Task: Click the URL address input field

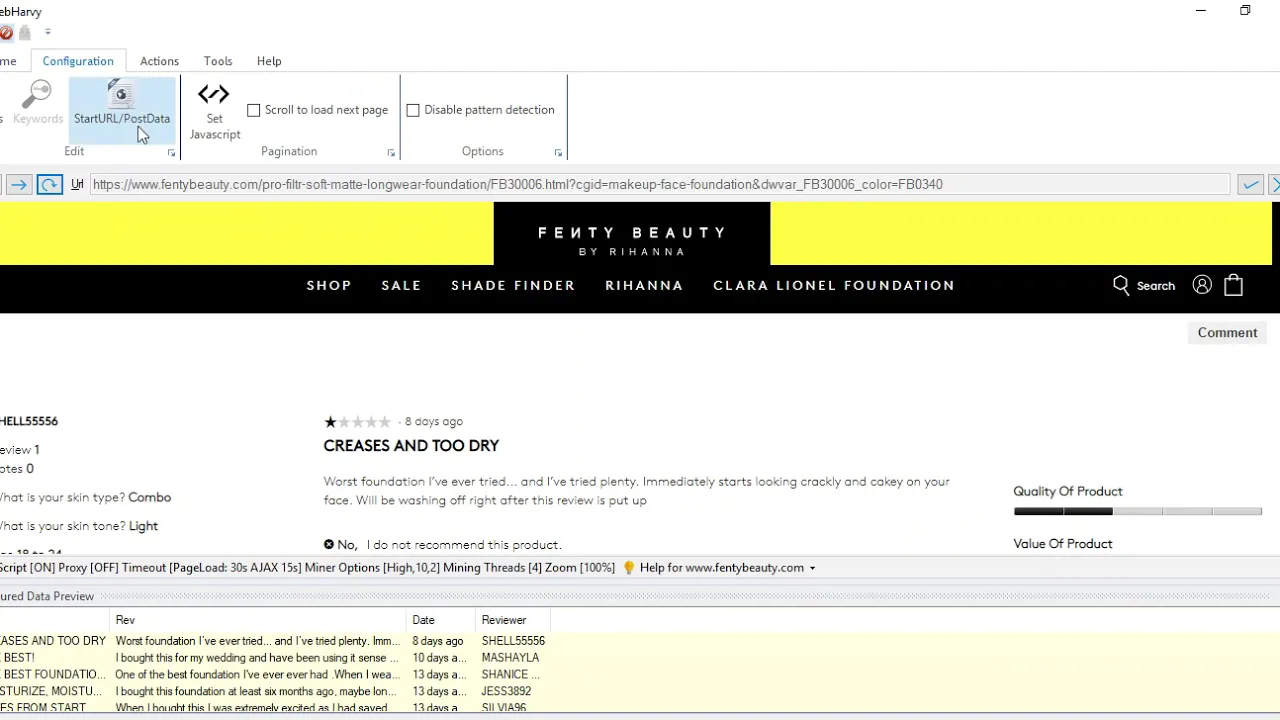Action: 660,184
